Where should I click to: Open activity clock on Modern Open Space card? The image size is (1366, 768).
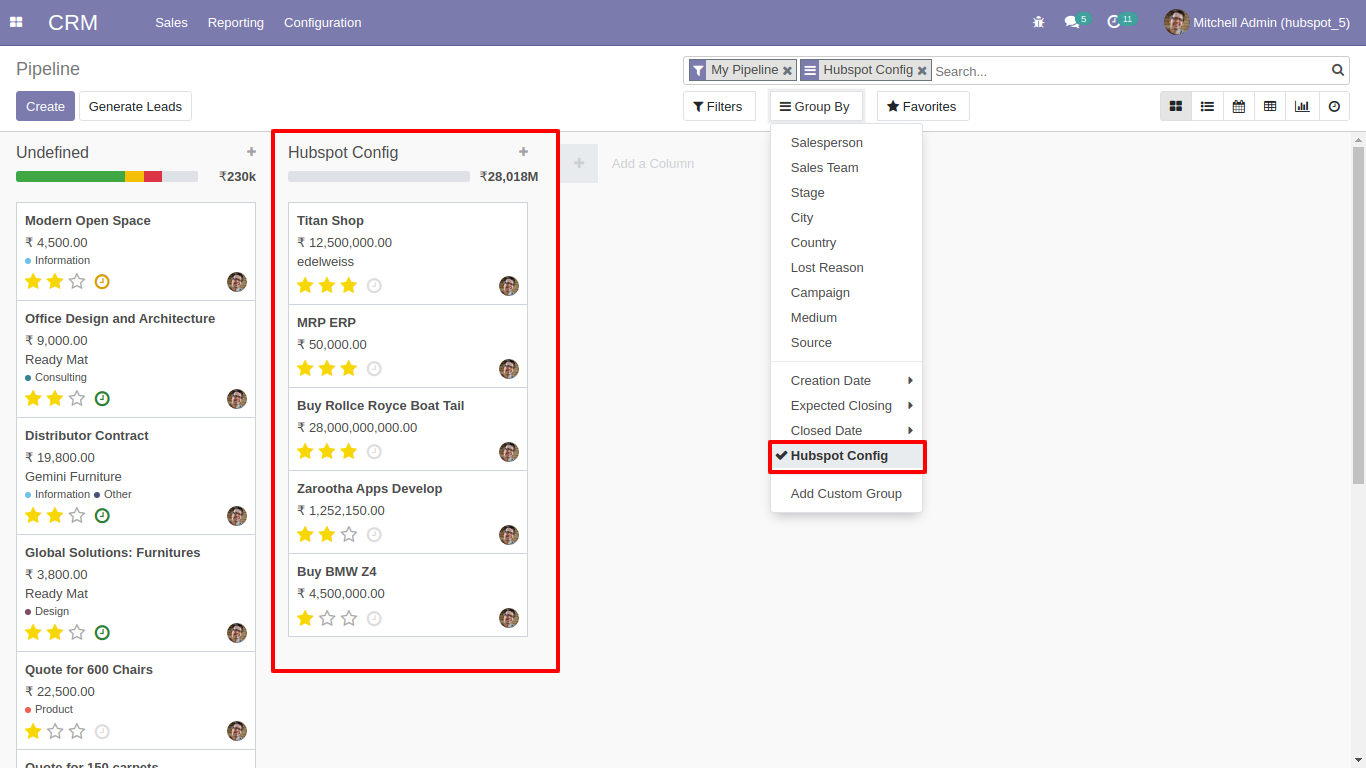tap(102, 282)
